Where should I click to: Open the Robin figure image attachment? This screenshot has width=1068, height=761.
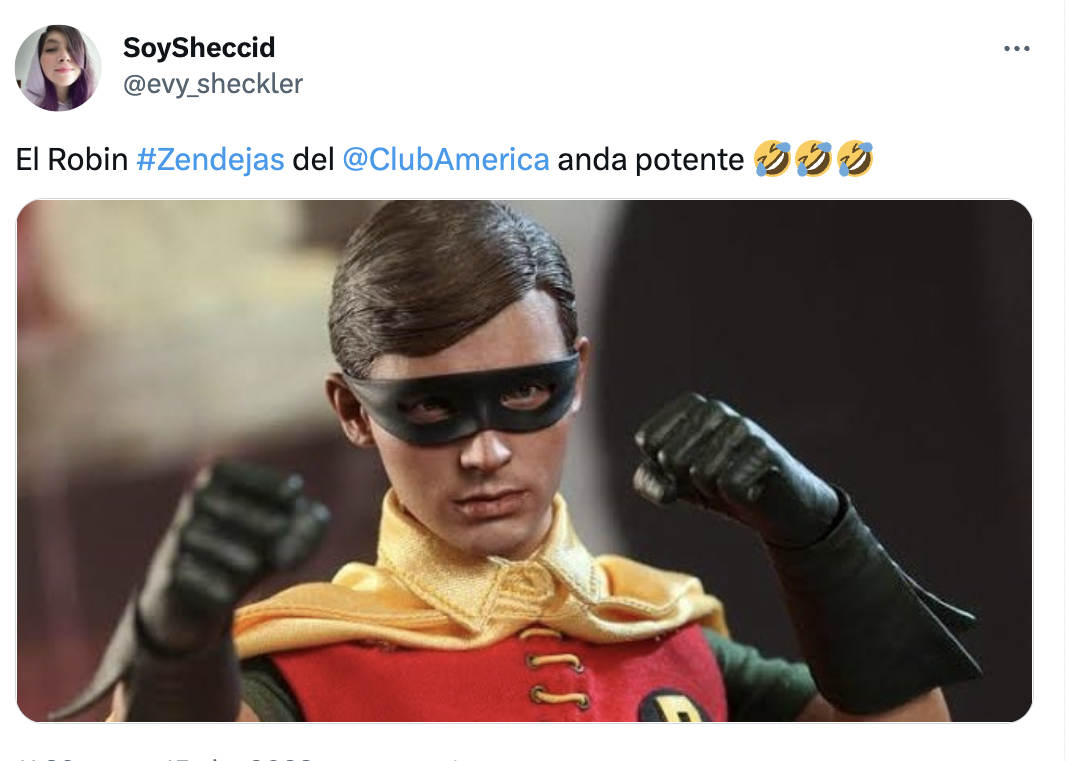524,461
